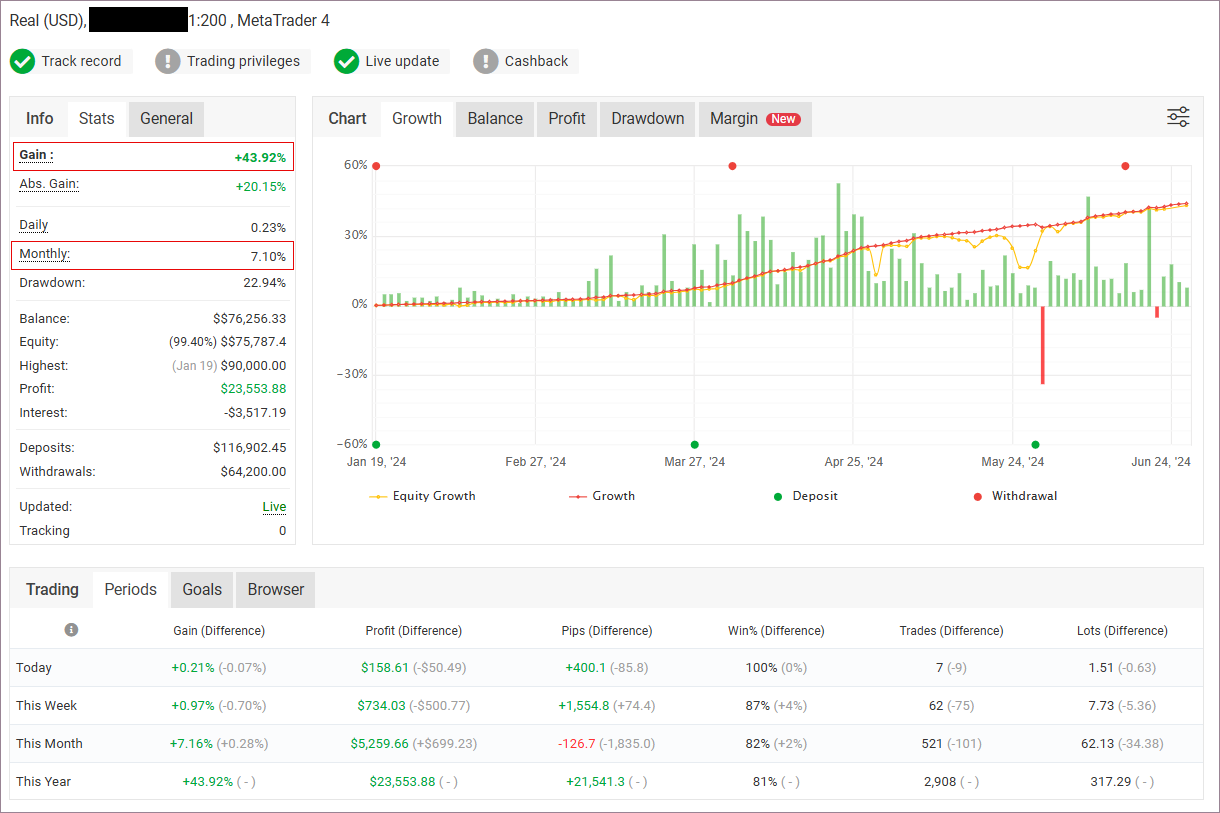The image size is (1220, 813).
Task: Click the Gain (Difference) column header
Action: 219,631
